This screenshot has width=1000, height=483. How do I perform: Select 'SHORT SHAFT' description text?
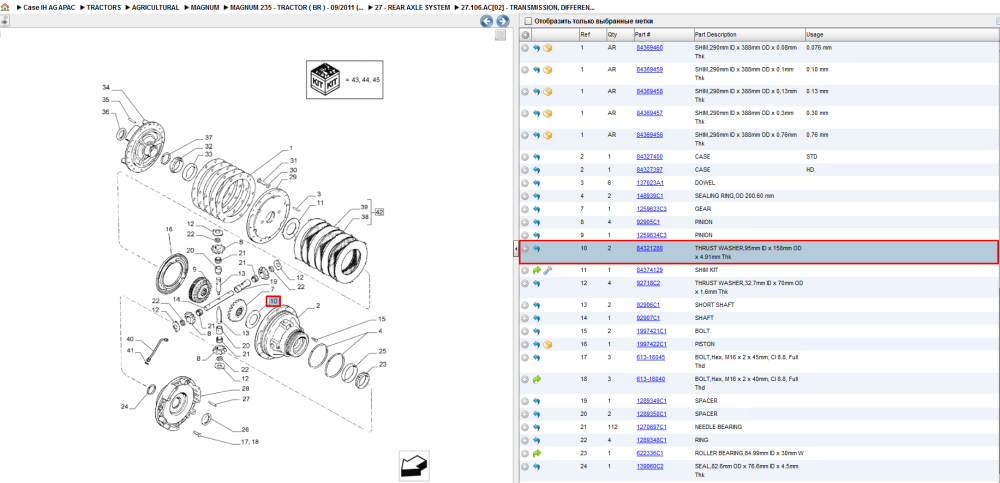[x=713, y=305]
